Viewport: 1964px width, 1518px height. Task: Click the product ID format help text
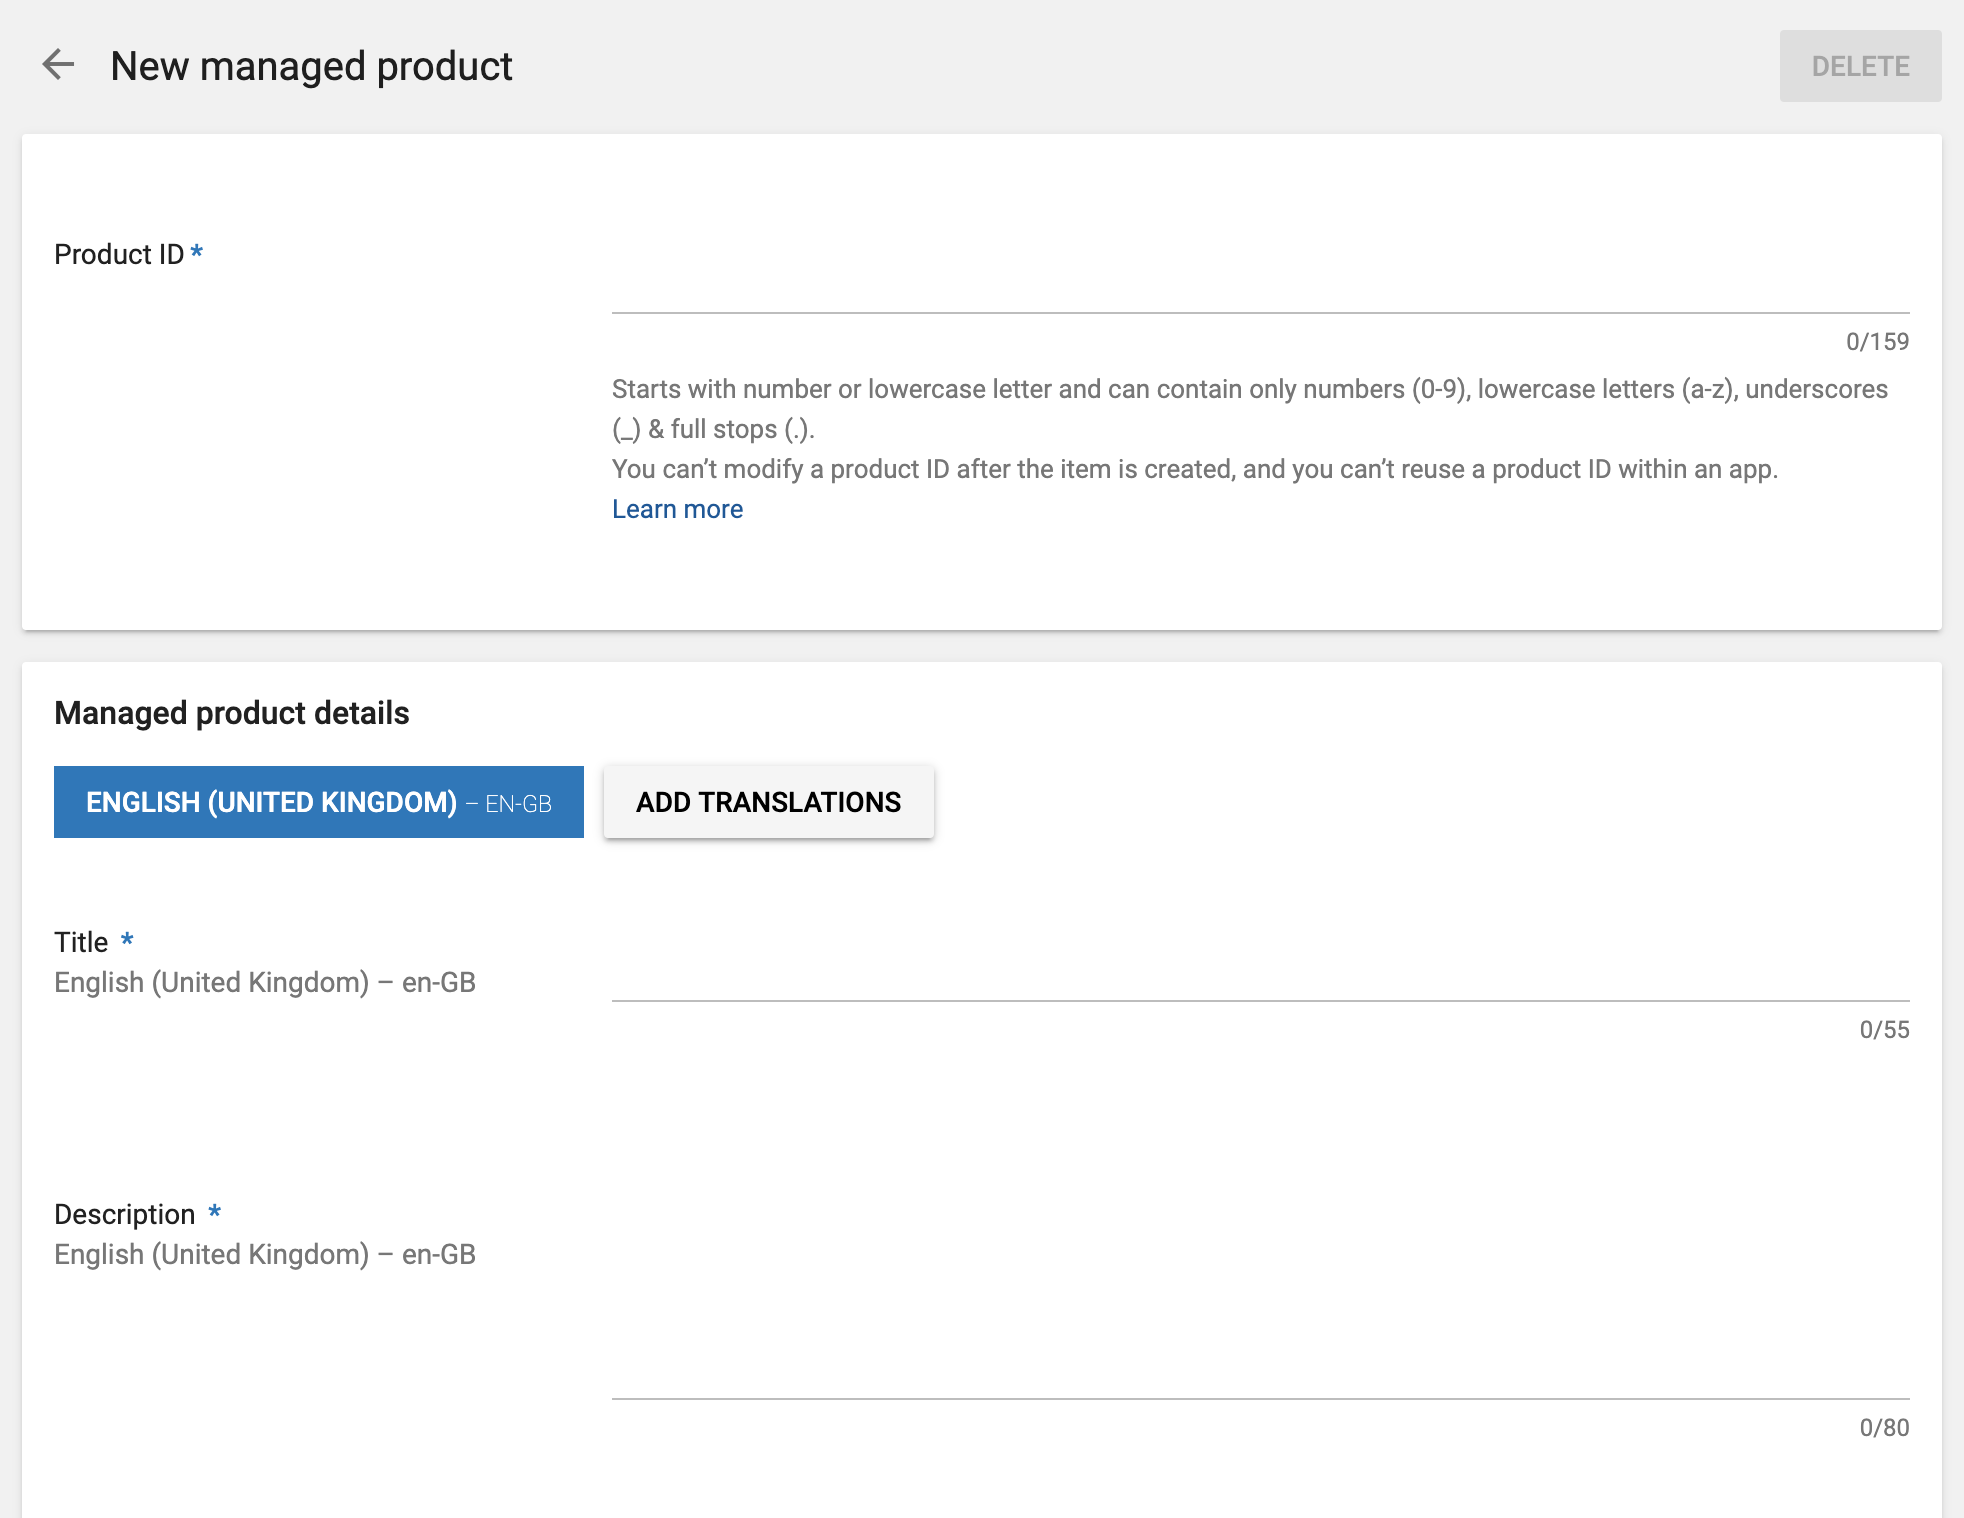[x=1249, y=408]
